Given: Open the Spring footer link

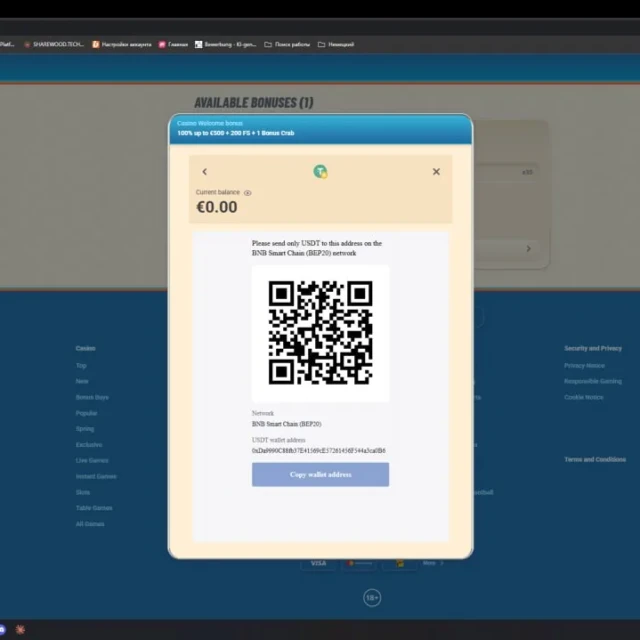Looking at the screenshot, I should pyautogui.click(x=84, y=429).
